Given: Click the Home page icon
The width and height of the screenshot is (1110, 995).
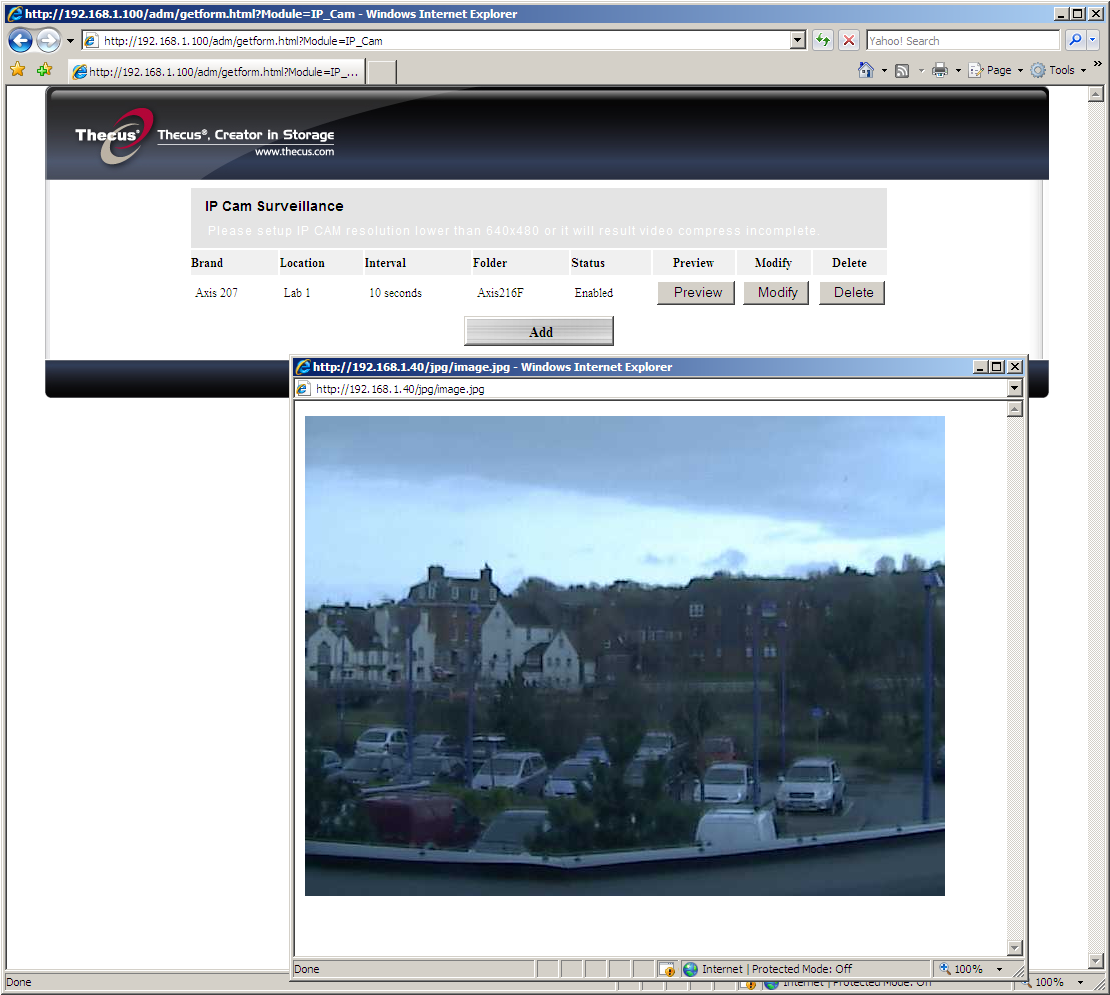Looking at the screenshot, I should pyautogui.click(x=865, y=70).
